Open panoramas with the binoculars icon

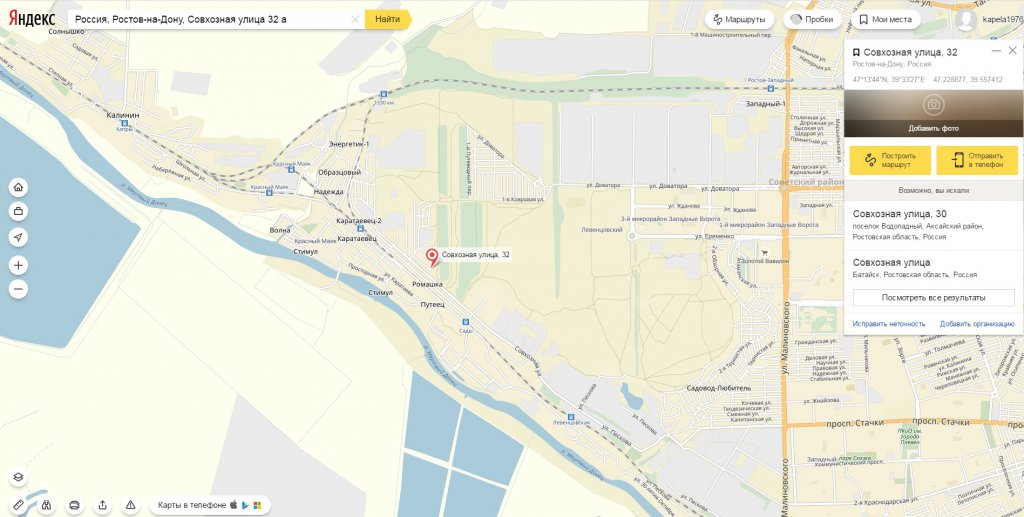46,505
